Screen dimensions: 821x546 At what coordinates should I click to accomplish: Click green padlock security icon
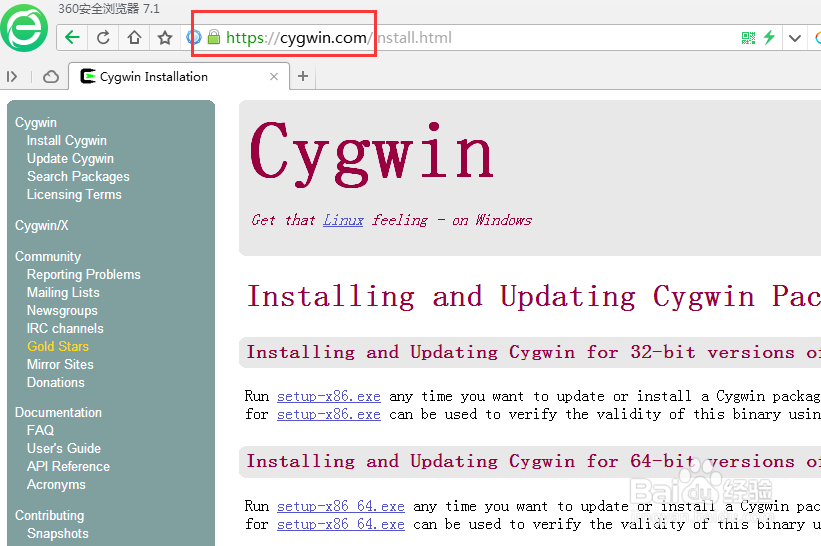[x=213, y=37]
